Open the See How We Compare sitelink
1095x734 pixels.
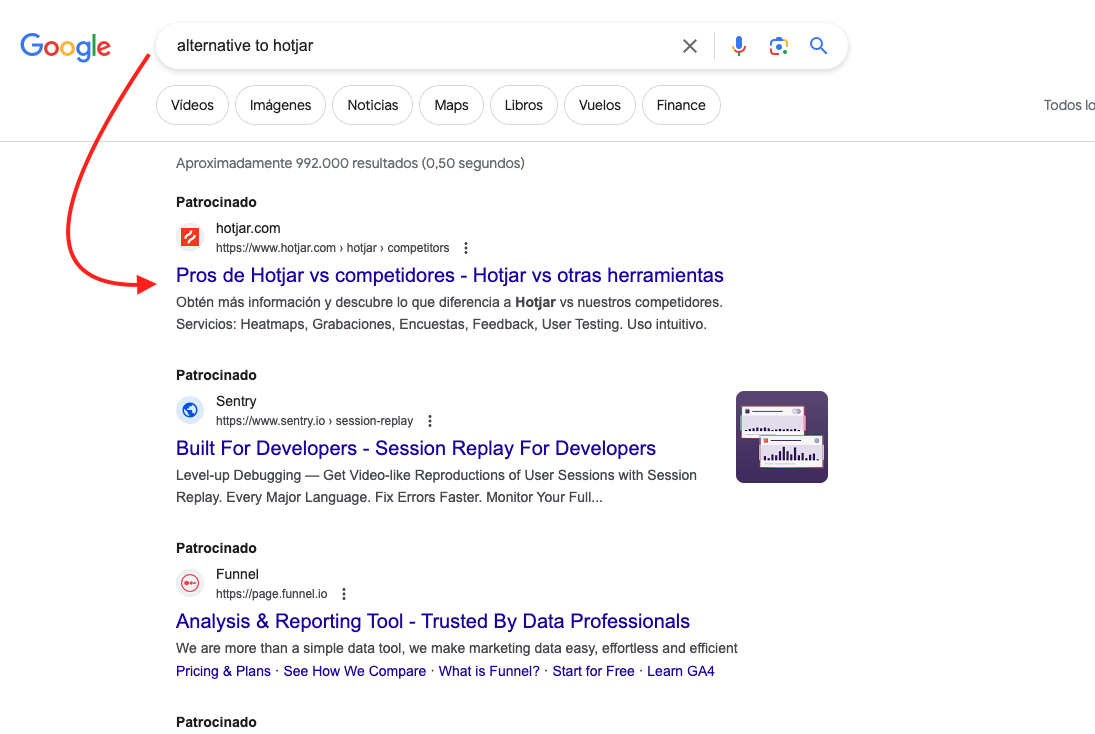pyautogui.click(x=355, y=671)
